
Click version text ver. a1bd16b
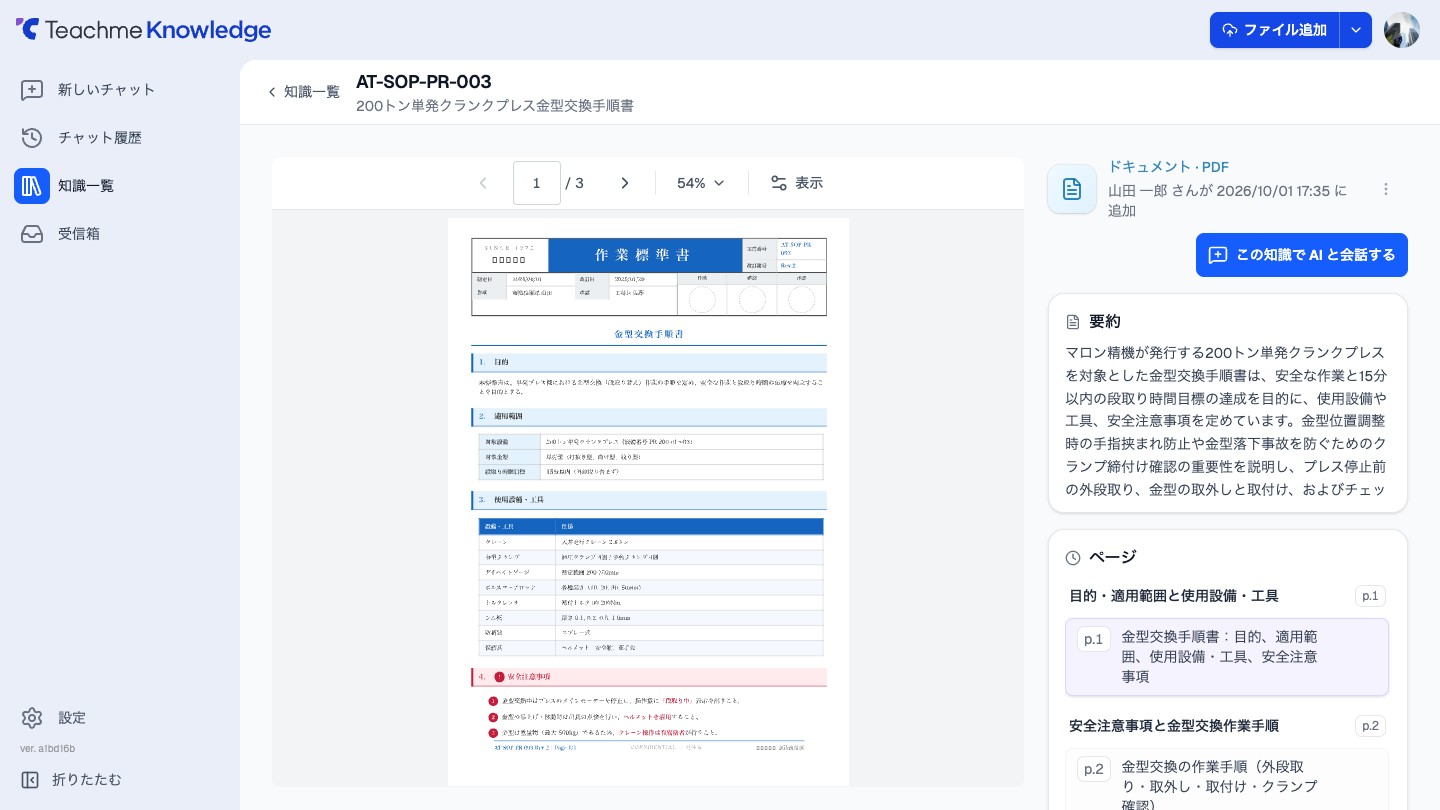47,748
